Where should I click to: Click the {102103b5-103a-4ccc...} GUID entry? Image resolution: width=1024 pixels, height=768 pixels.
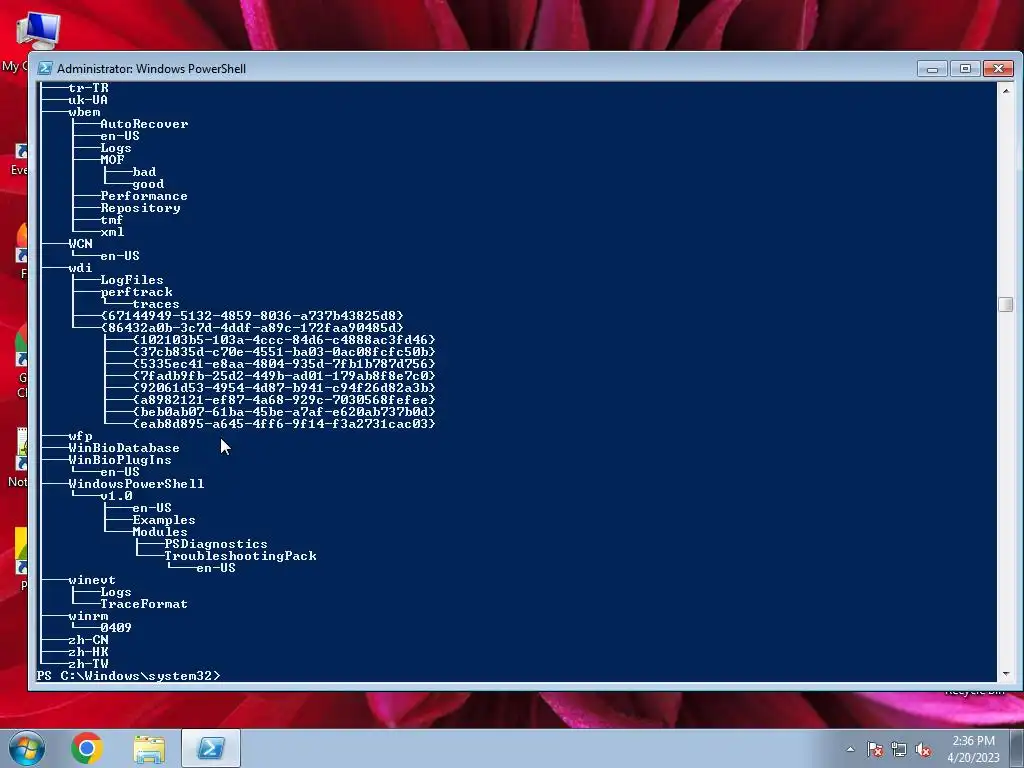[x=284, y=340]
